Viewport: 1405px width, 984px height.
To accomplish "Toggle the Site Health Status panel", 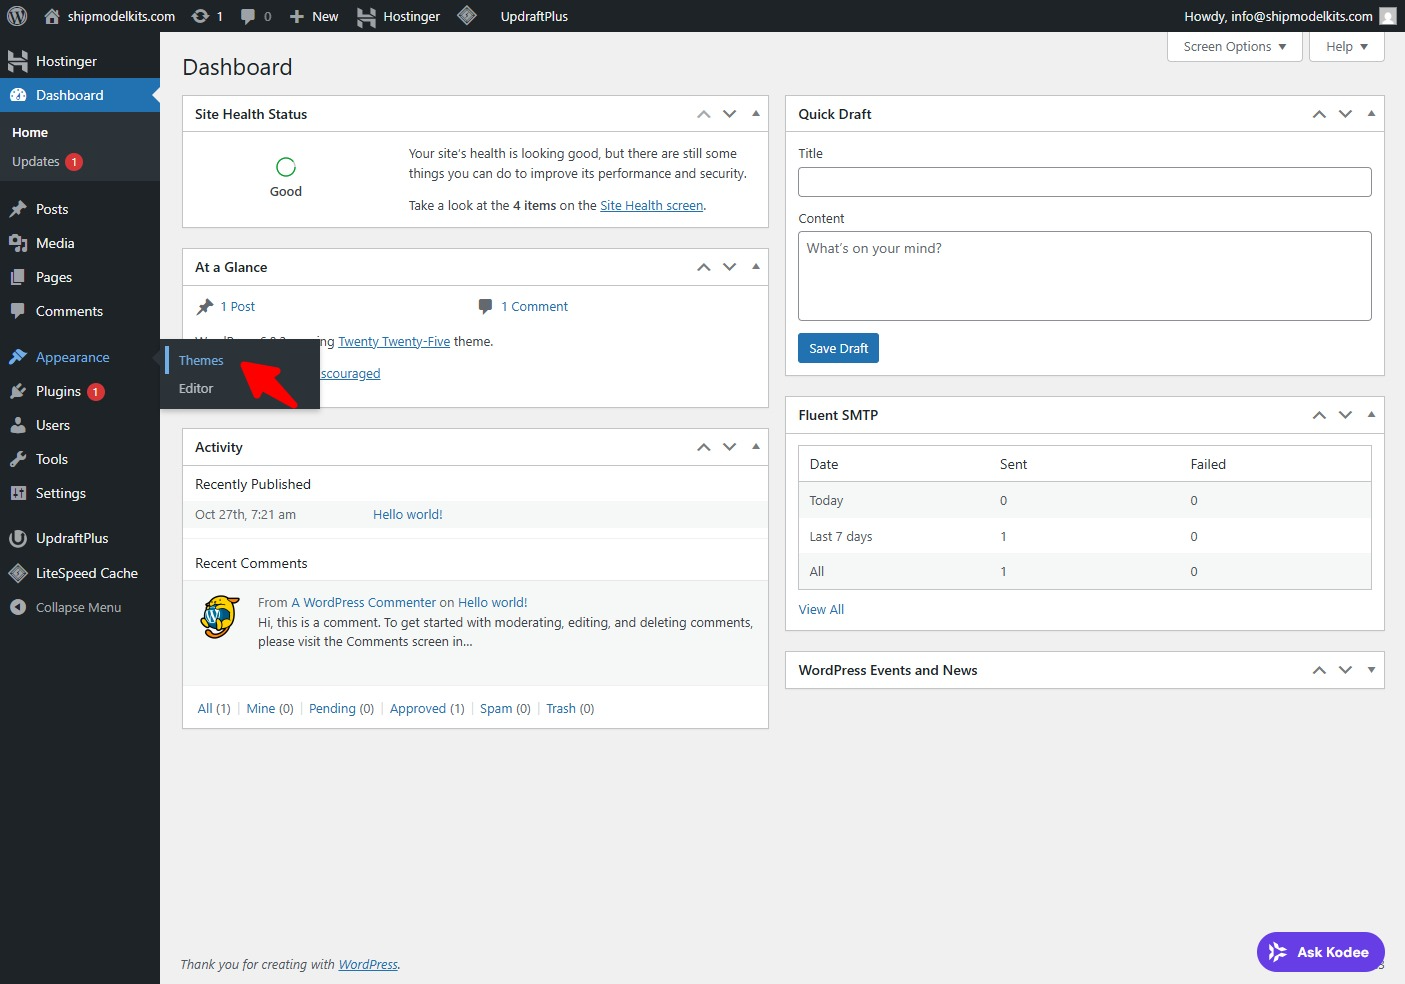I will pos(756,114).
